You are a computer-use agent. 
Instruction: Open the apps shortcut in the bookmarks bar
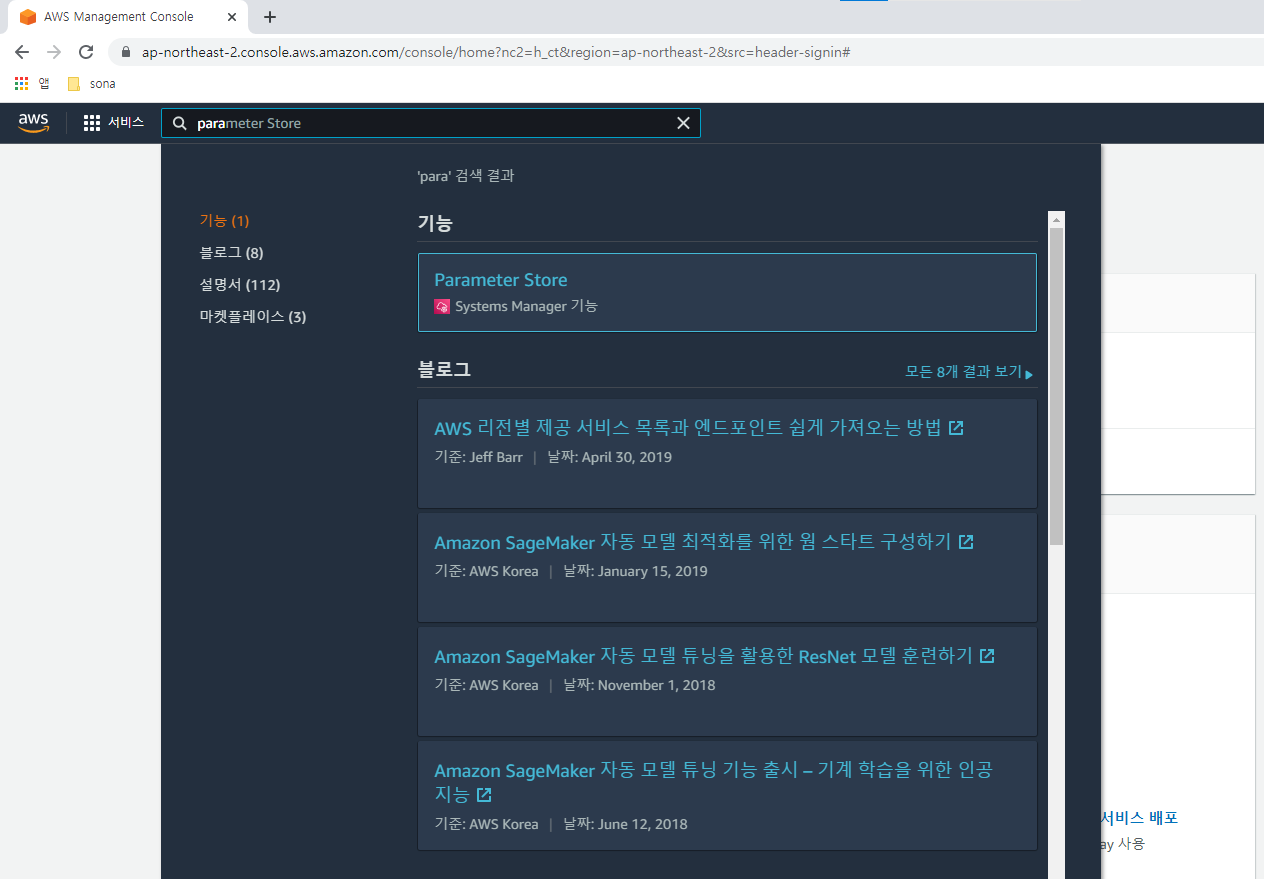click(31, 84)
